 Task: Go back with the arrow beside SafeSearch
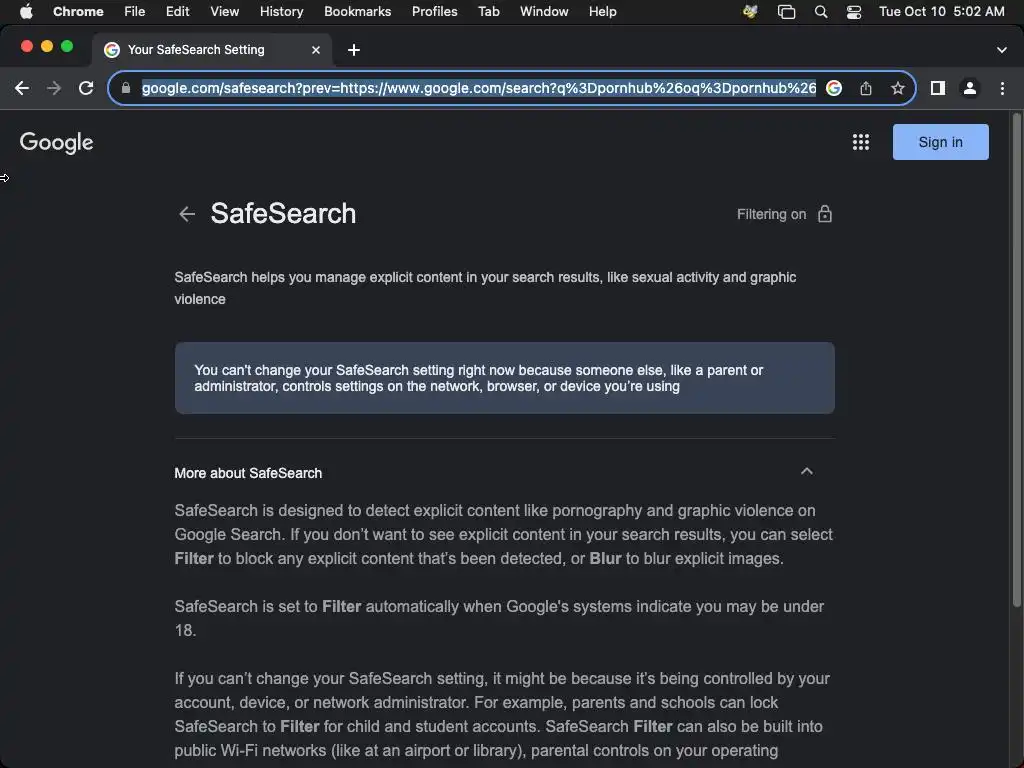click(x=187, y=214)
